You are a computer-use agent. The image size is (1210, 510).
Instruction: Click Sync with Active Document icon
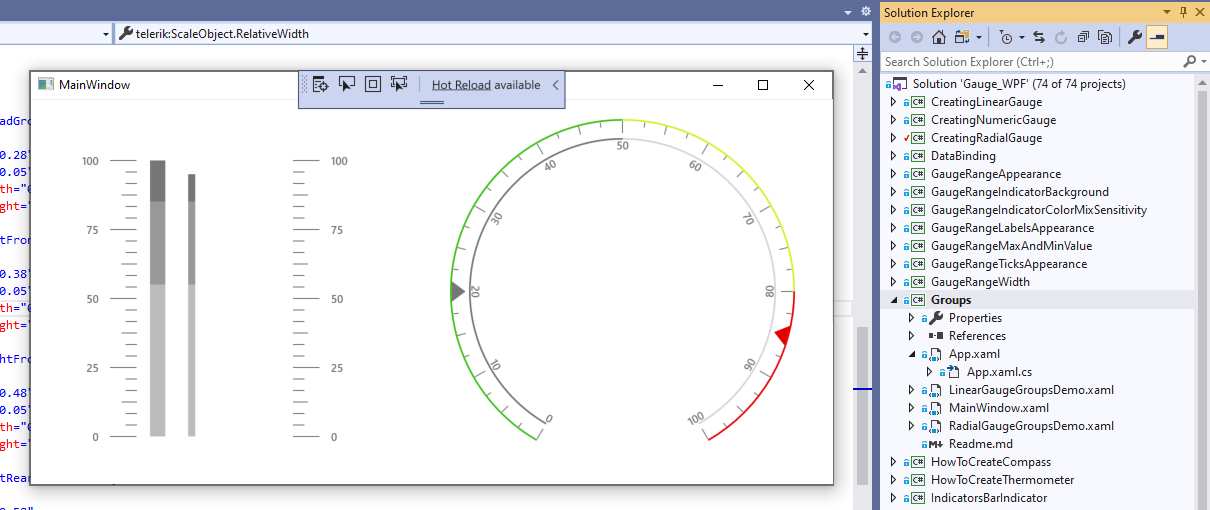point(1039,37)
